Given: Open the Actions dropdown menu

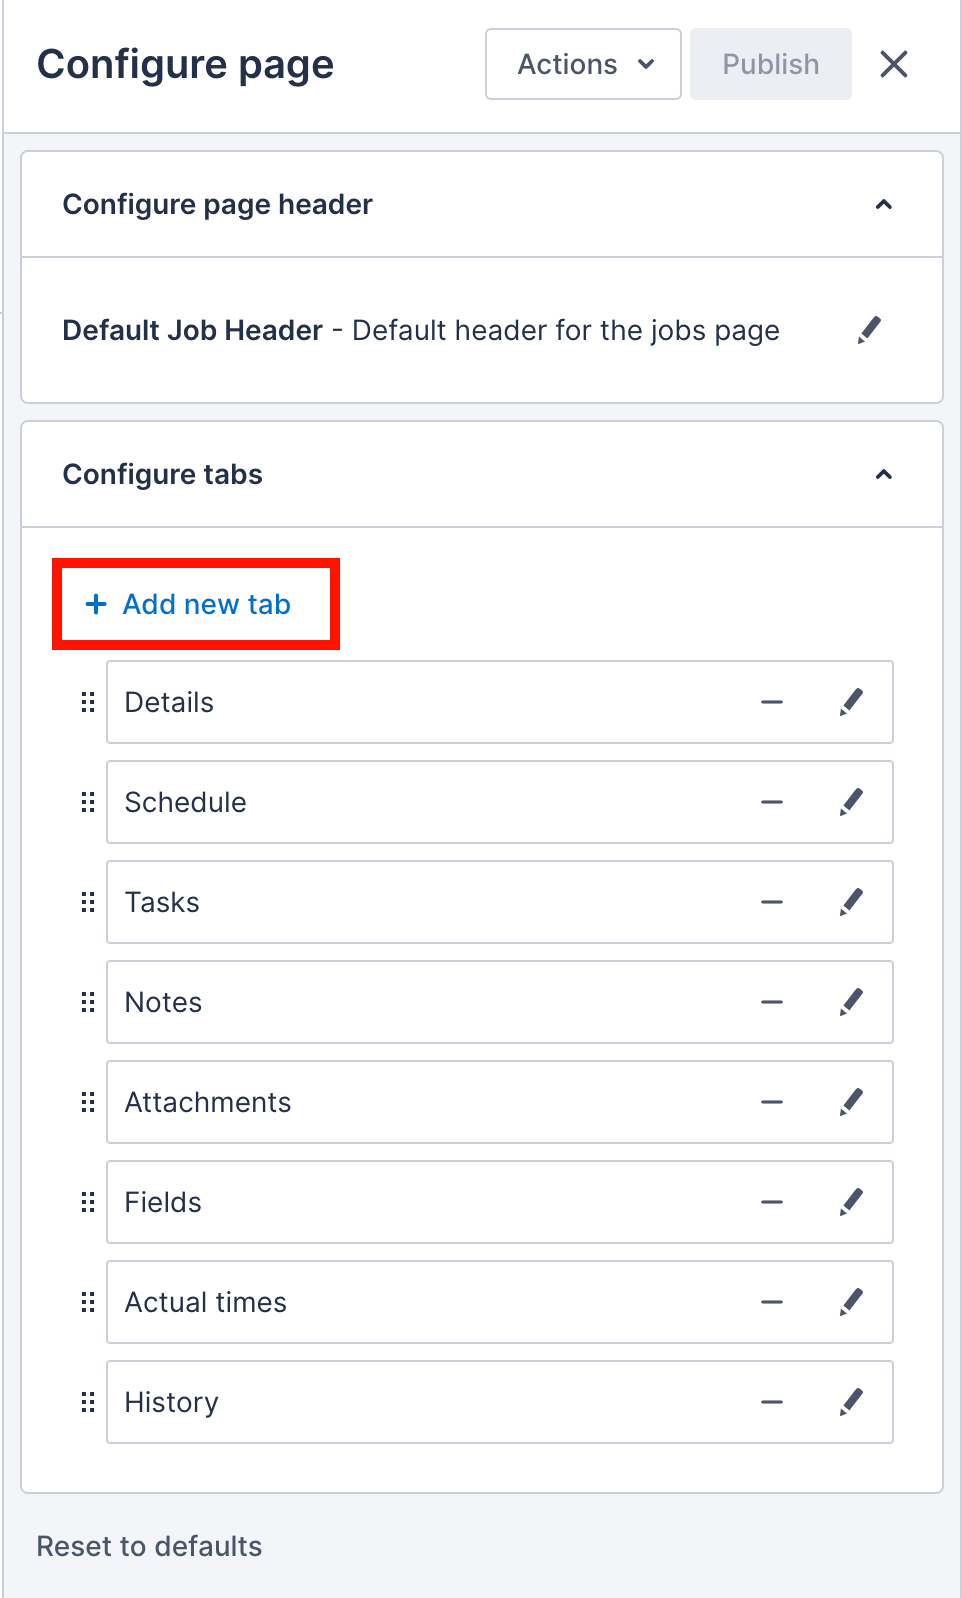Looking at the screenshot, I should (x=582, y=64).
